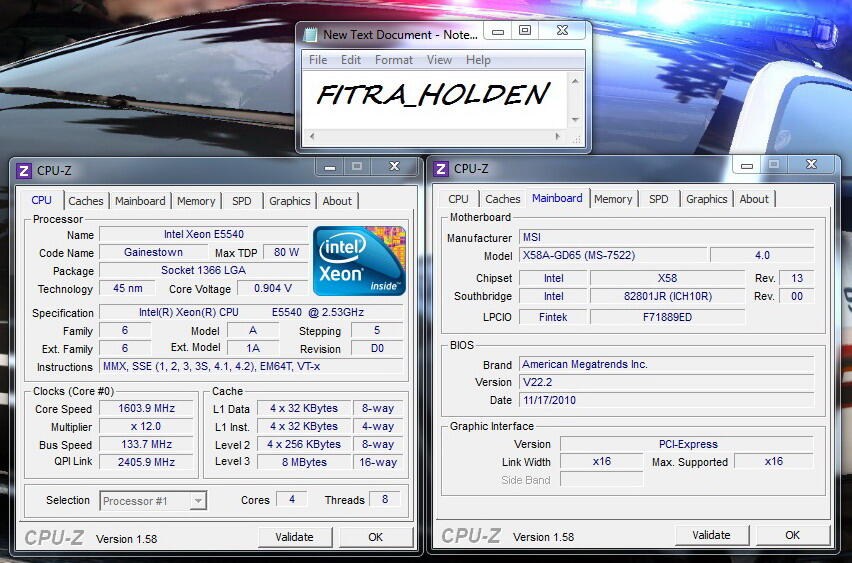Image resolution: width=852 pixels, height=563 pixels.
Task: Switch to Caches tab in left CPU-Z window
Action: [x=86, y=201]
